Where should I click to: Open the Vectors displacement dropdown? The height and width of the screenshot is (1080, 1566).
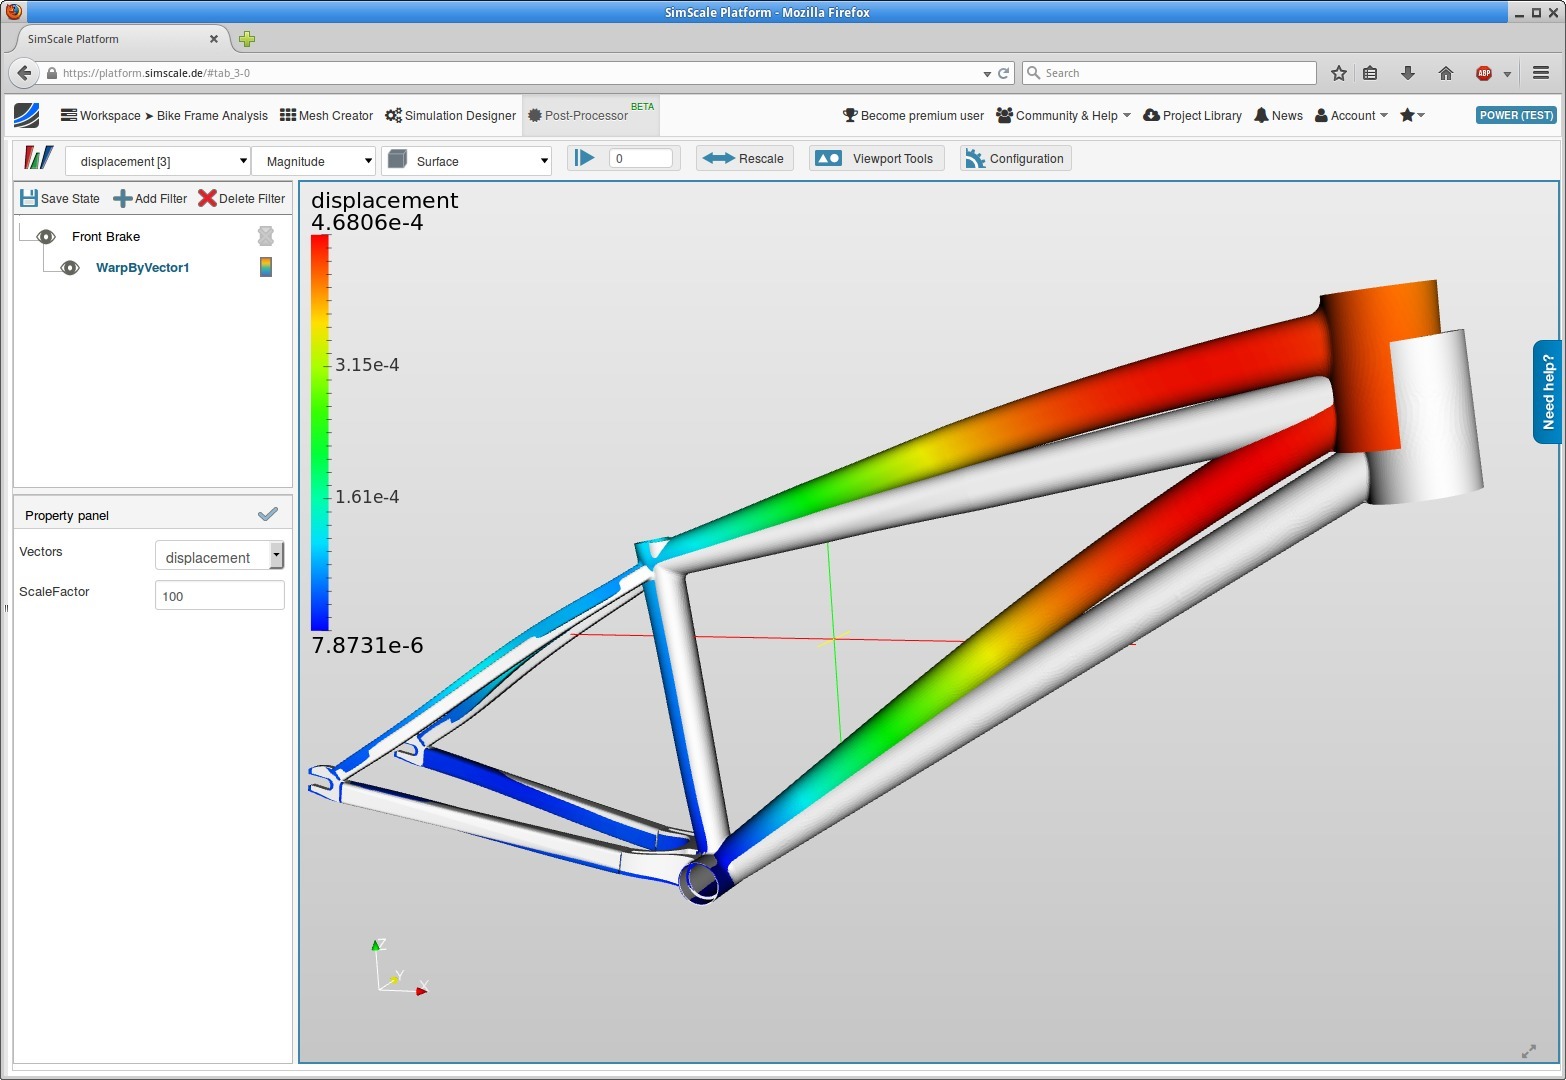[220, 556]
